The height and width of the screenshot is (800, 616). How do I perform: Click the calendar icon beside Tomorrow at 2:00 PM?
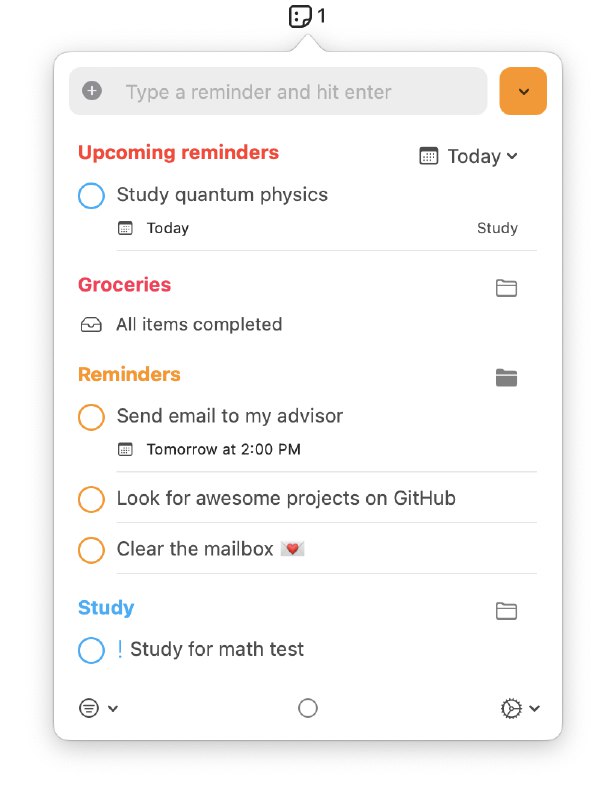(x=125, y=450)
